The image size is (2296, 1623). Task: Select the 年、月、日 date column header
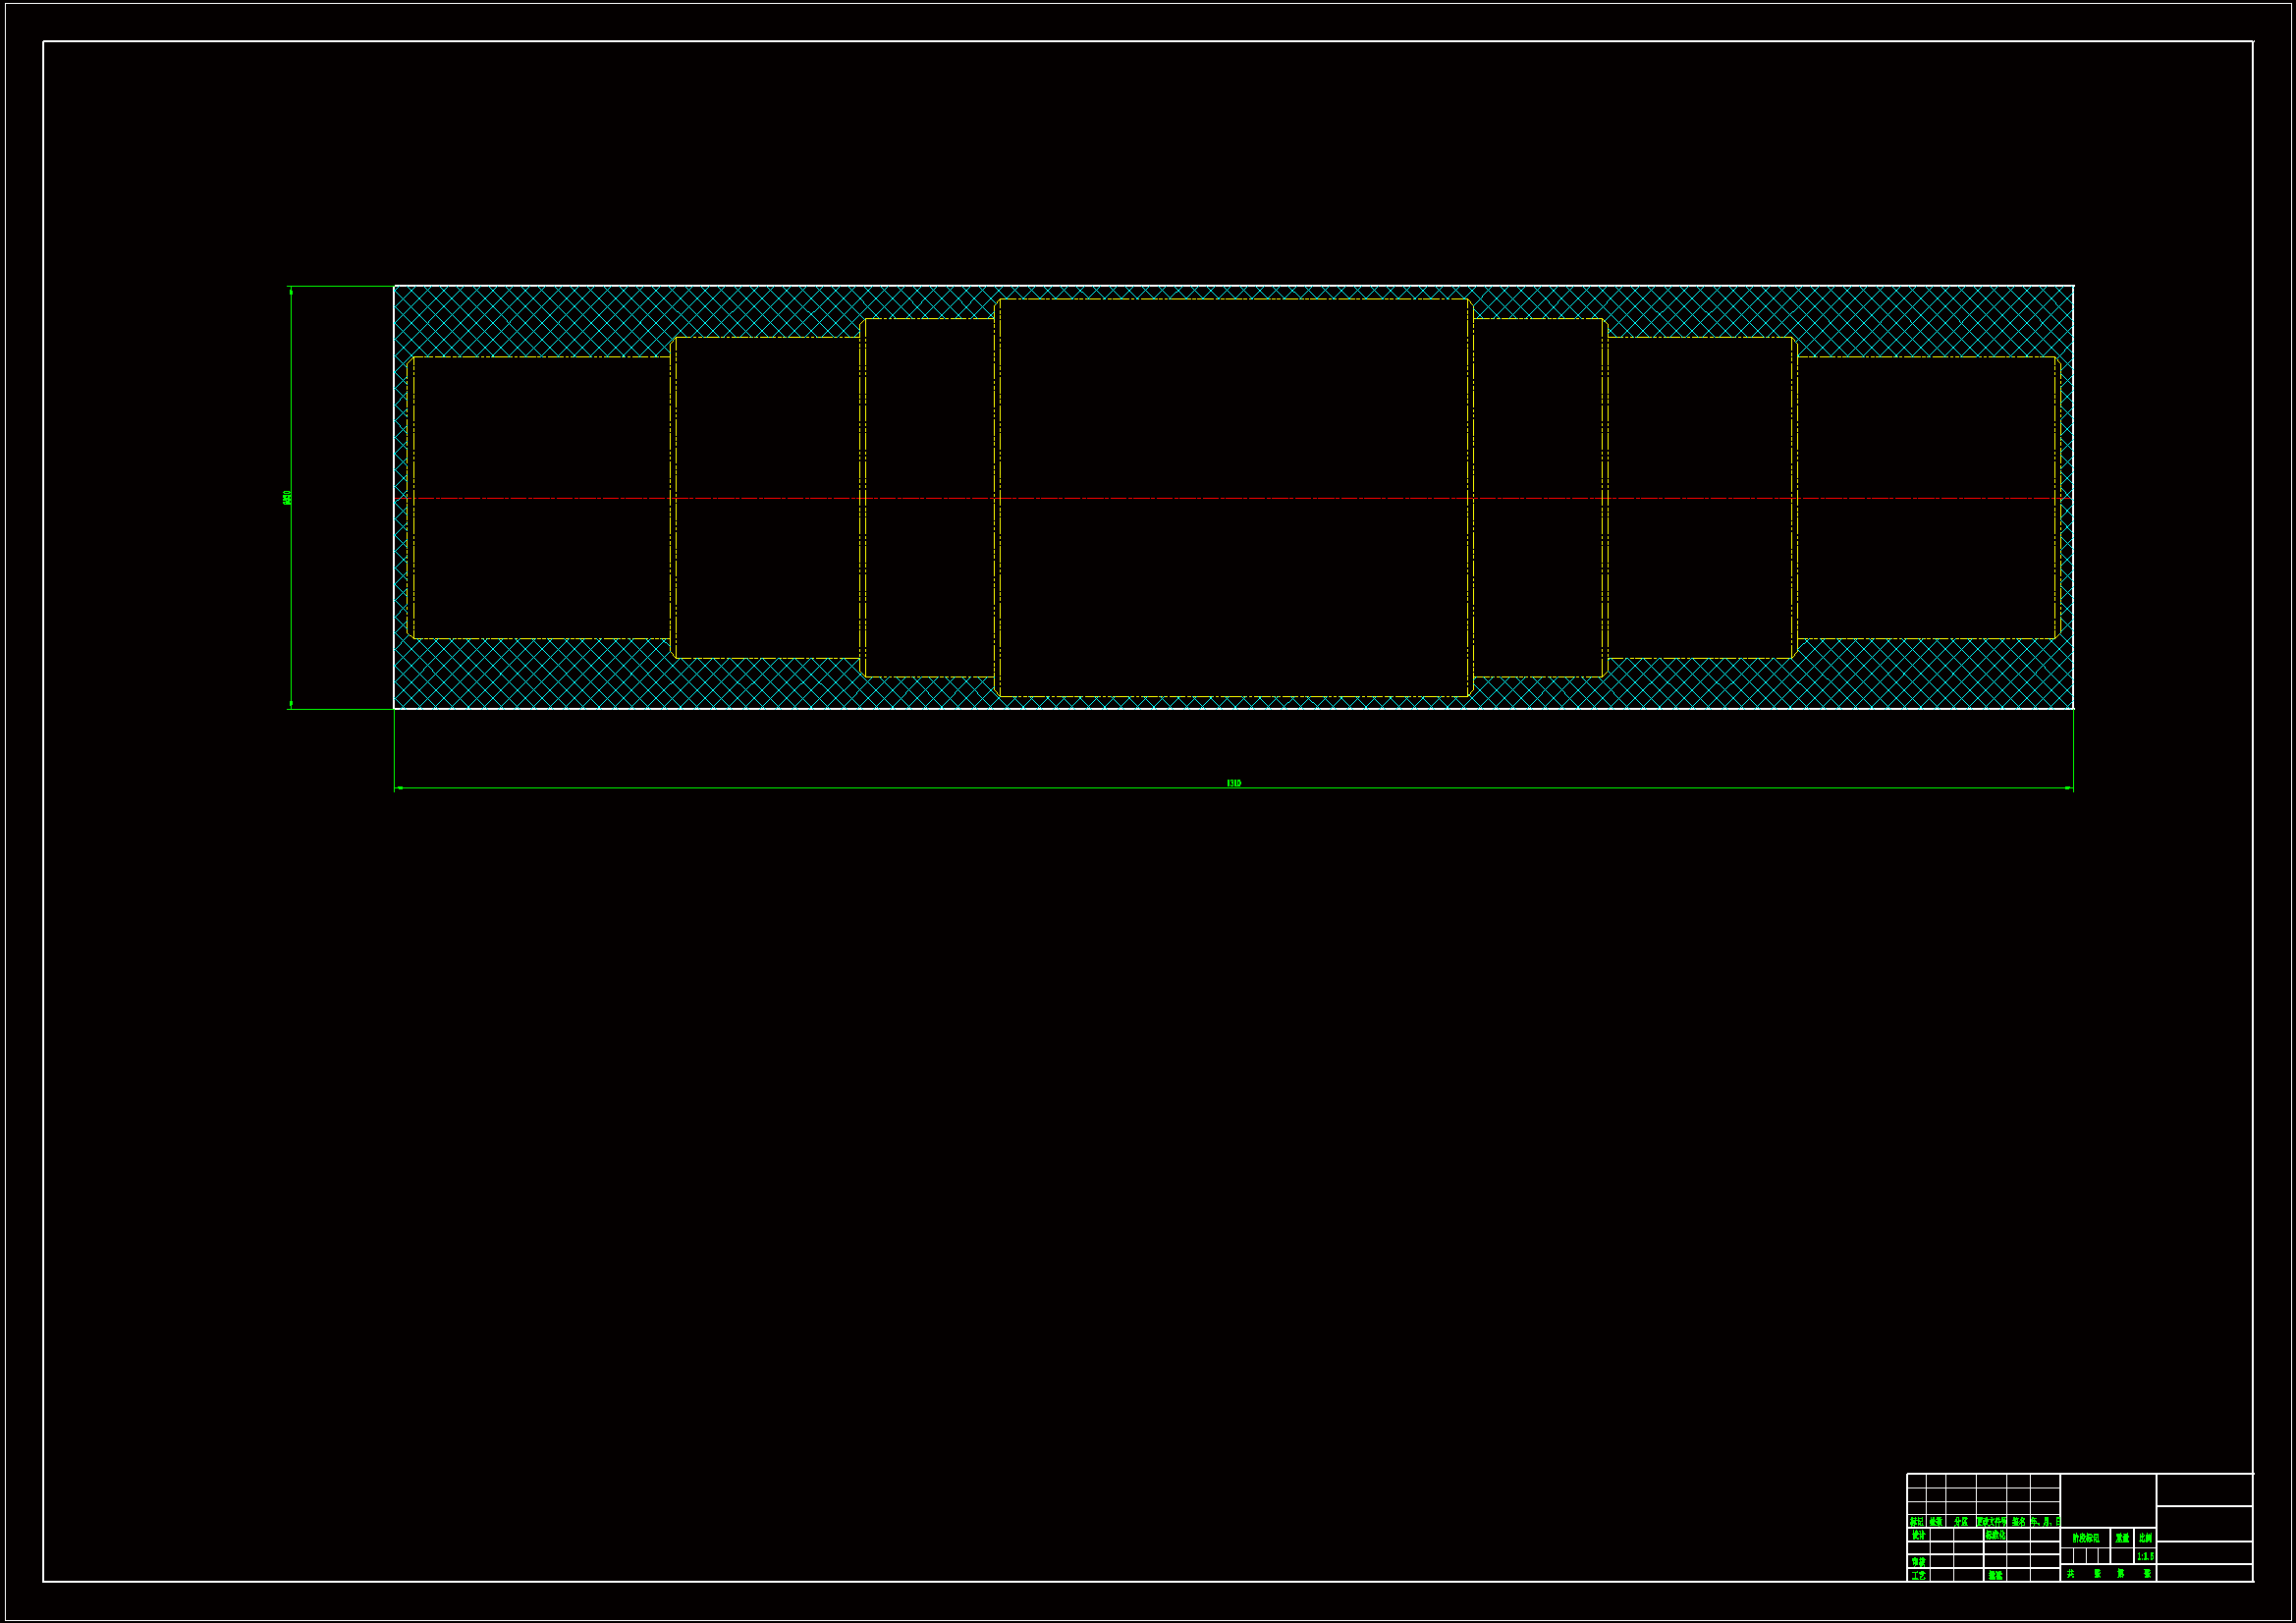(x=2045, y=1522)
